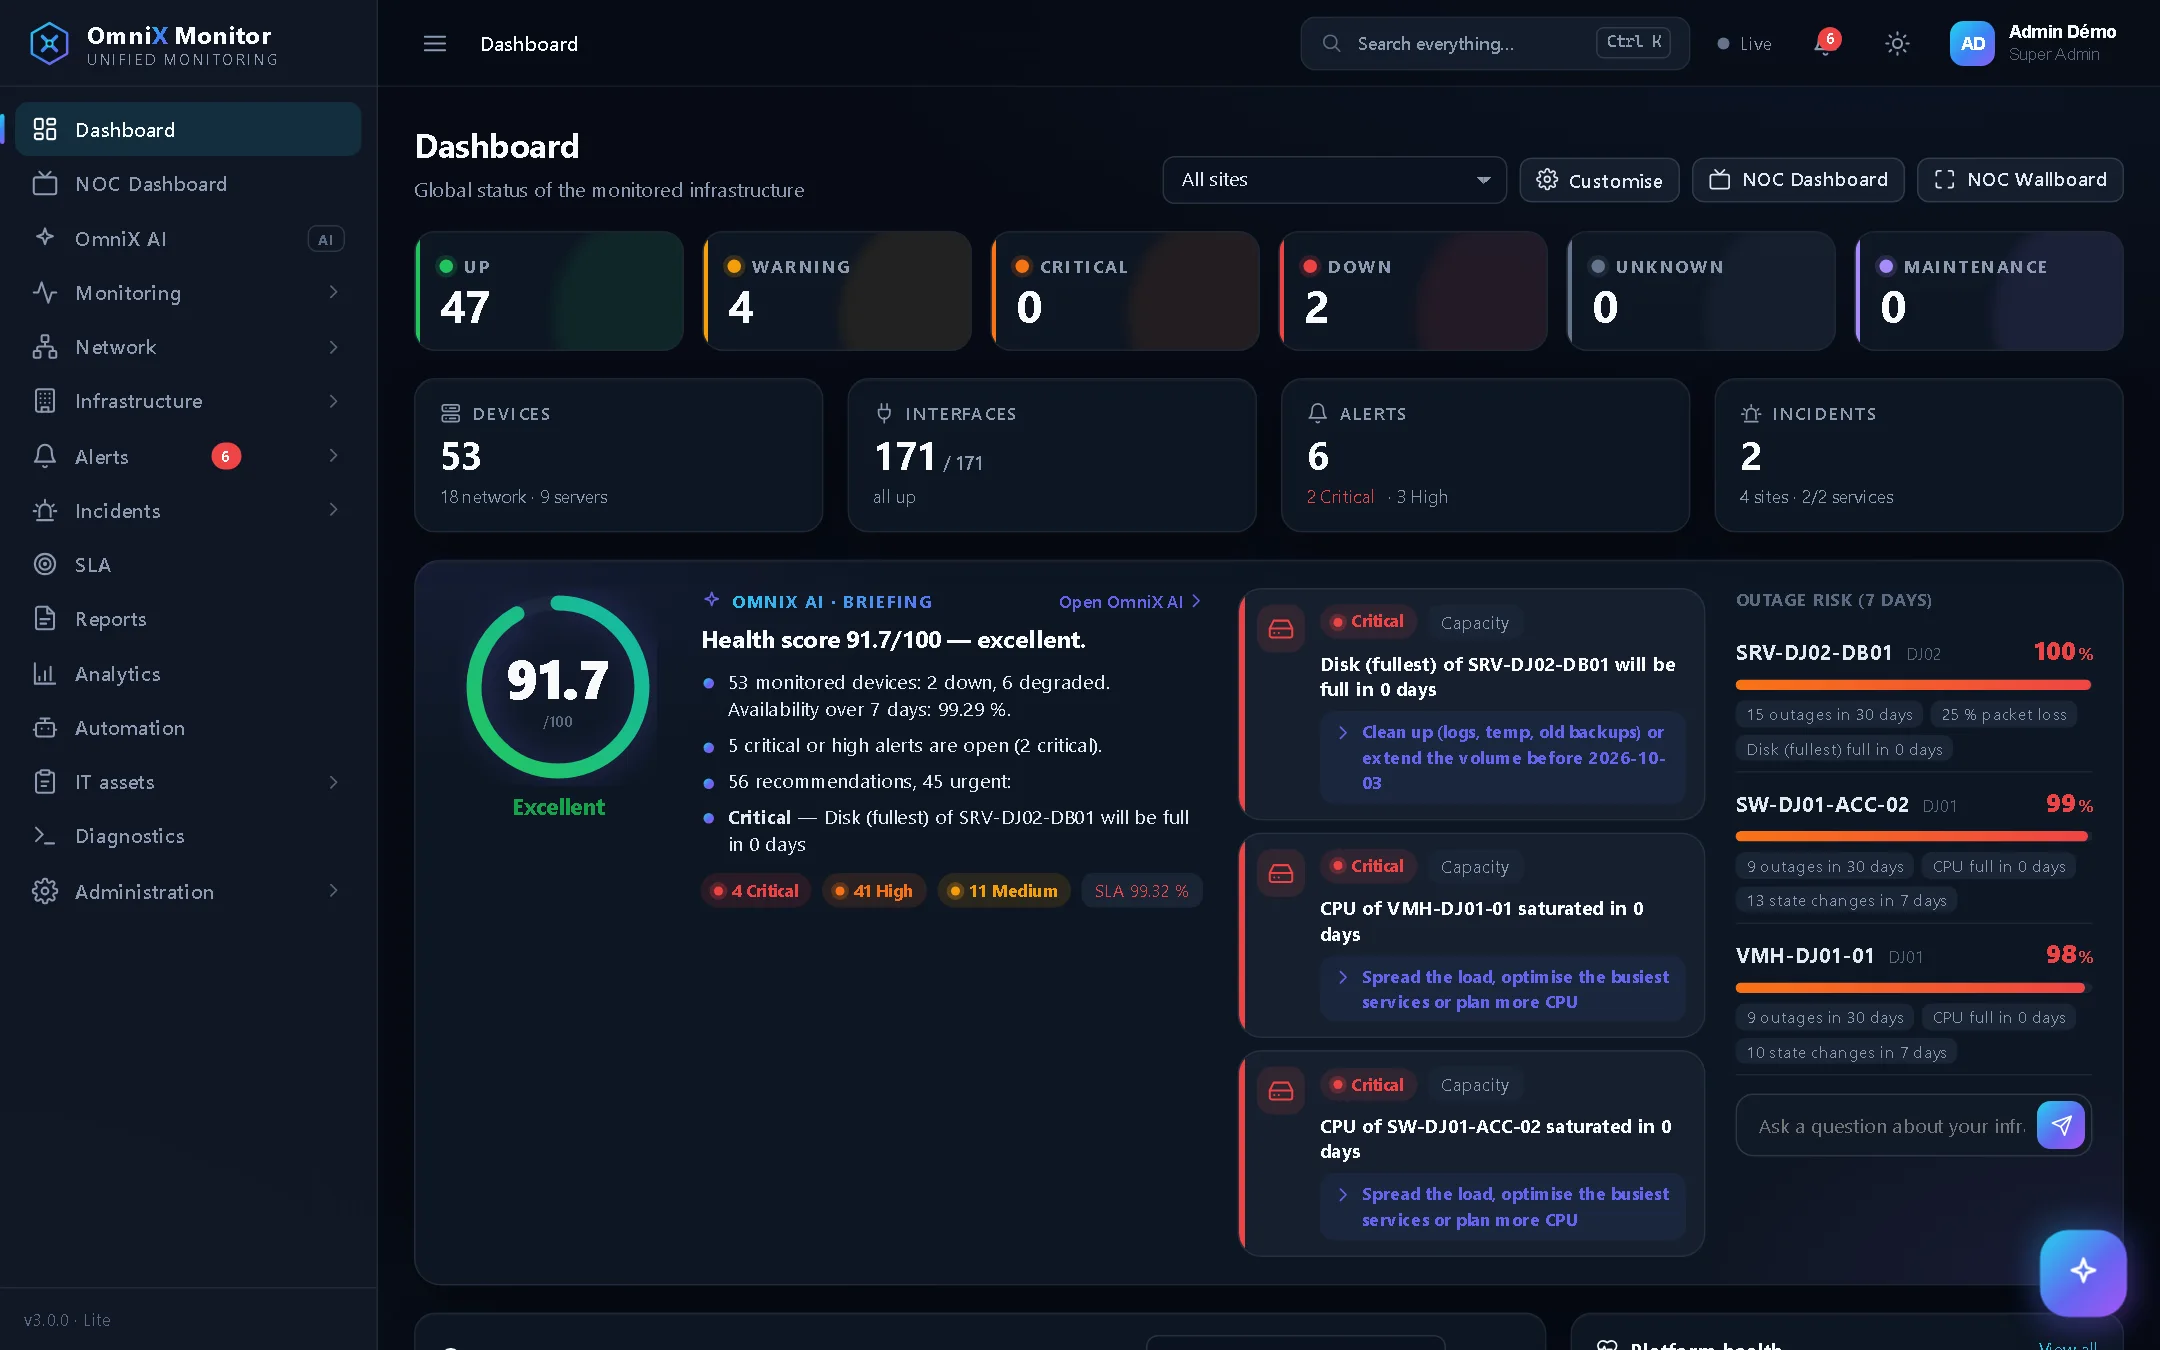
Task: Click the 91.7 health score gauge
Action: pyautogui.click(x=558, y=687)
